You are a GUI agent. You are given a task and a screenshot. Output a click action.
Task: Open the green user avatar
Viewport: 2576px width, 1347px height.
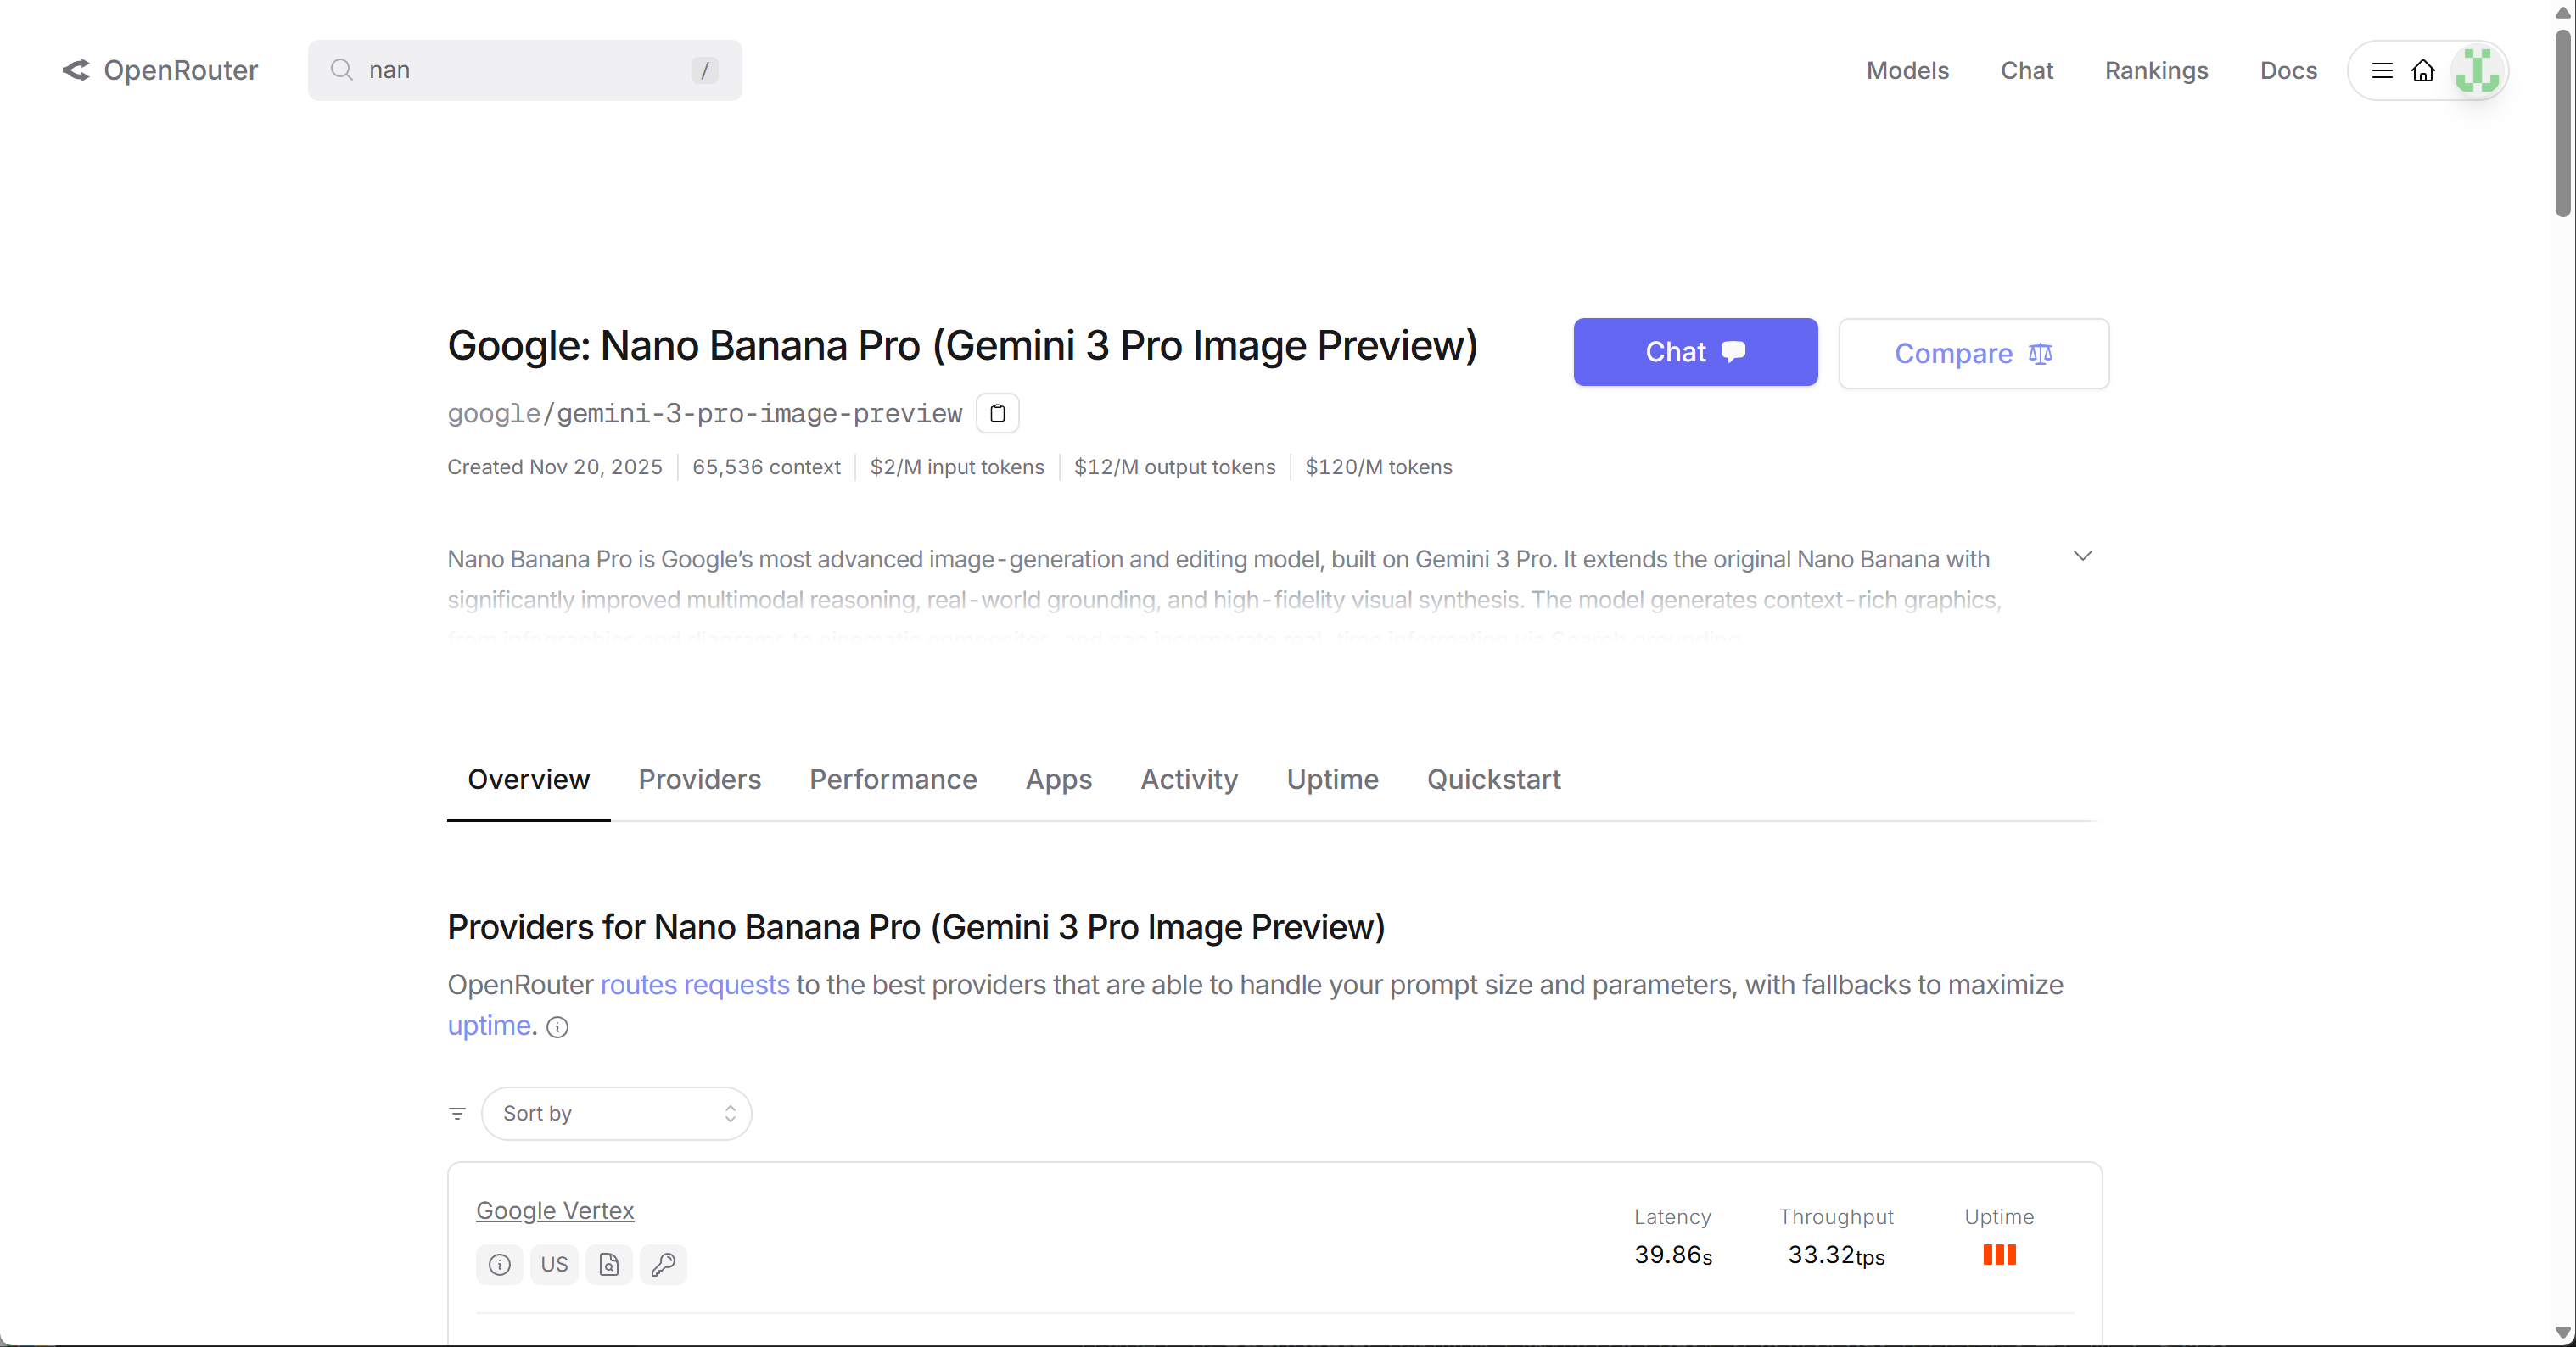coord(2476,70)
